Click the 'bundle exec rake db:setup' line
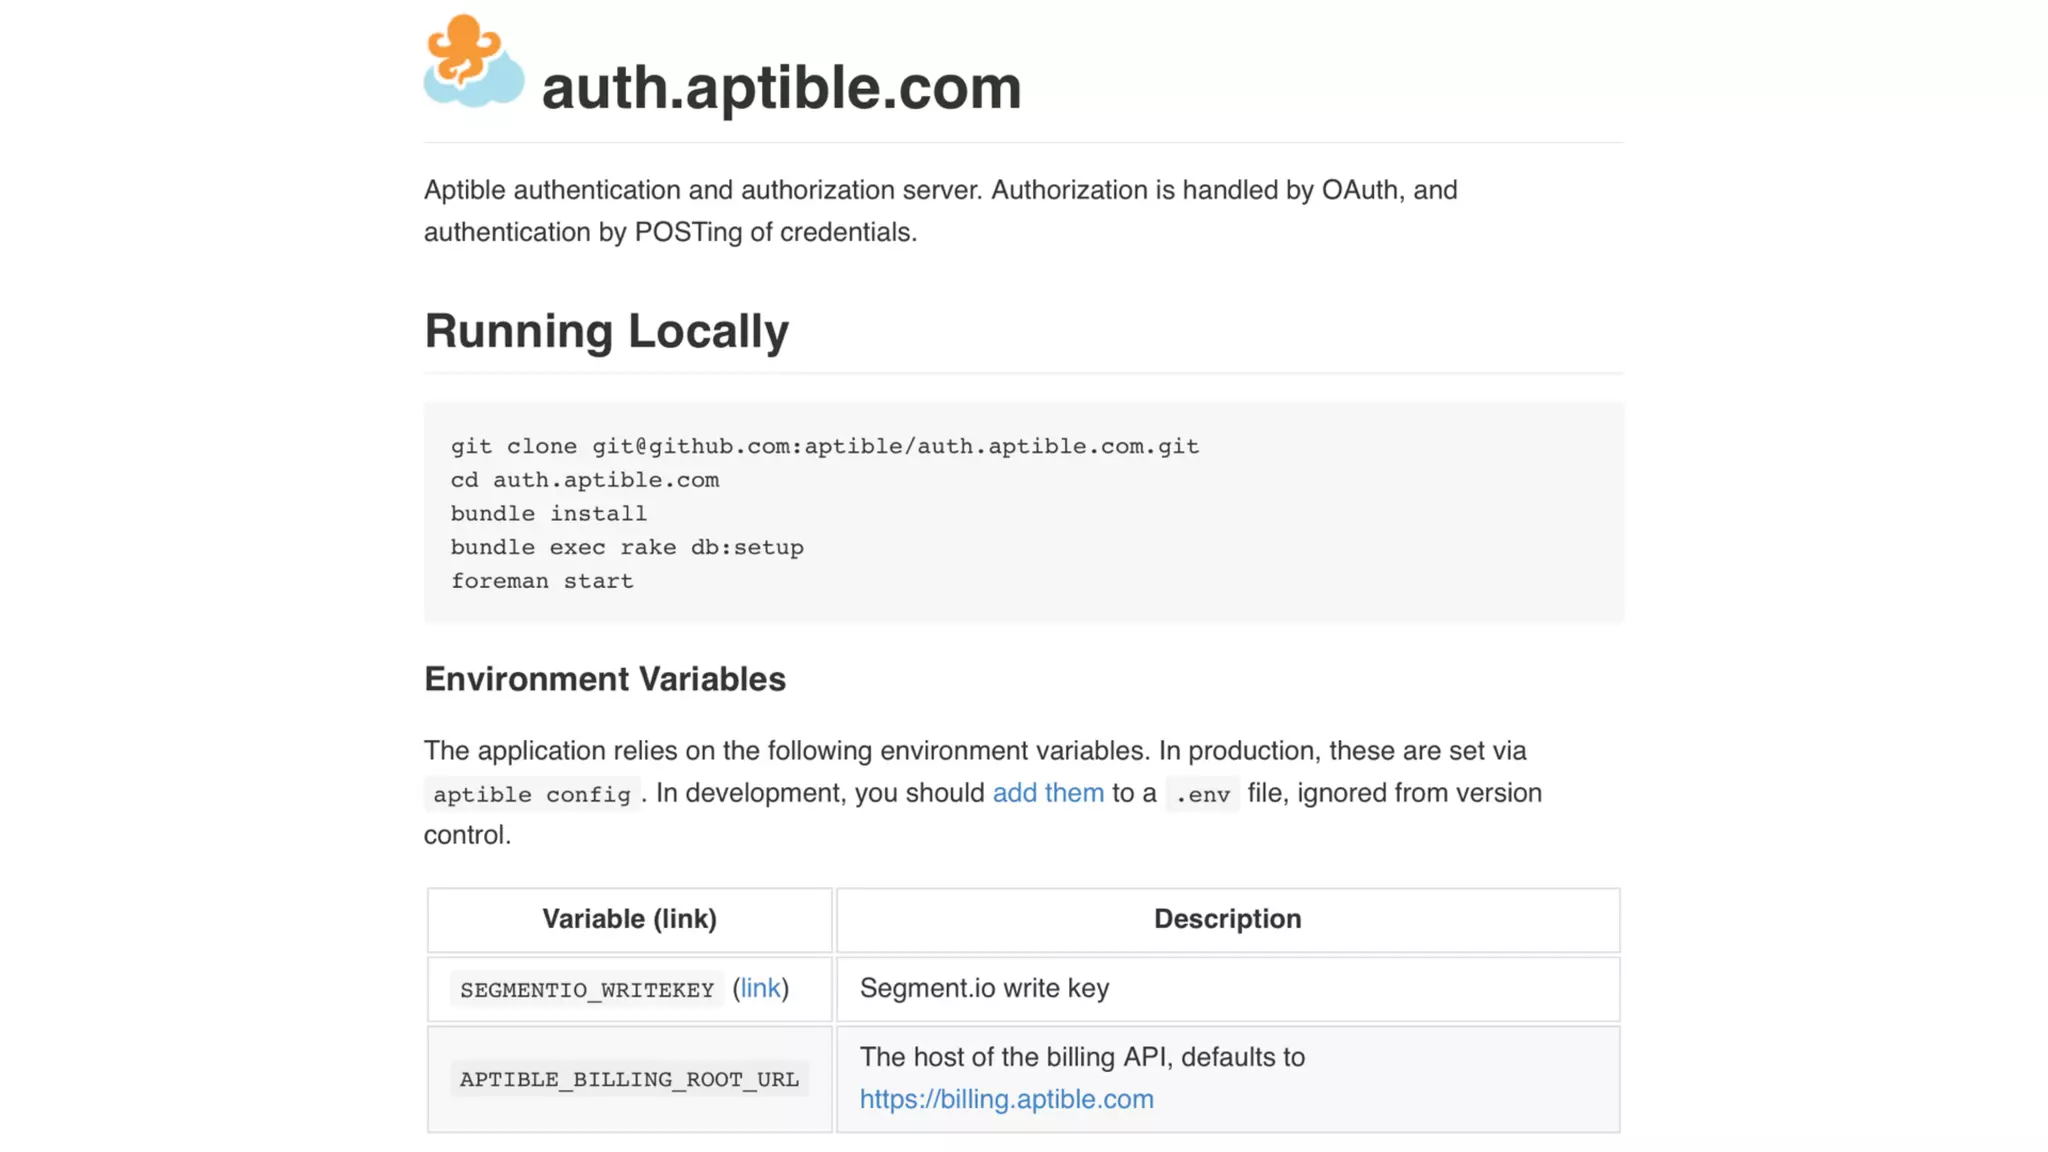Image resolution: width=2048 pixels, height=1152 pixels. 626,547
